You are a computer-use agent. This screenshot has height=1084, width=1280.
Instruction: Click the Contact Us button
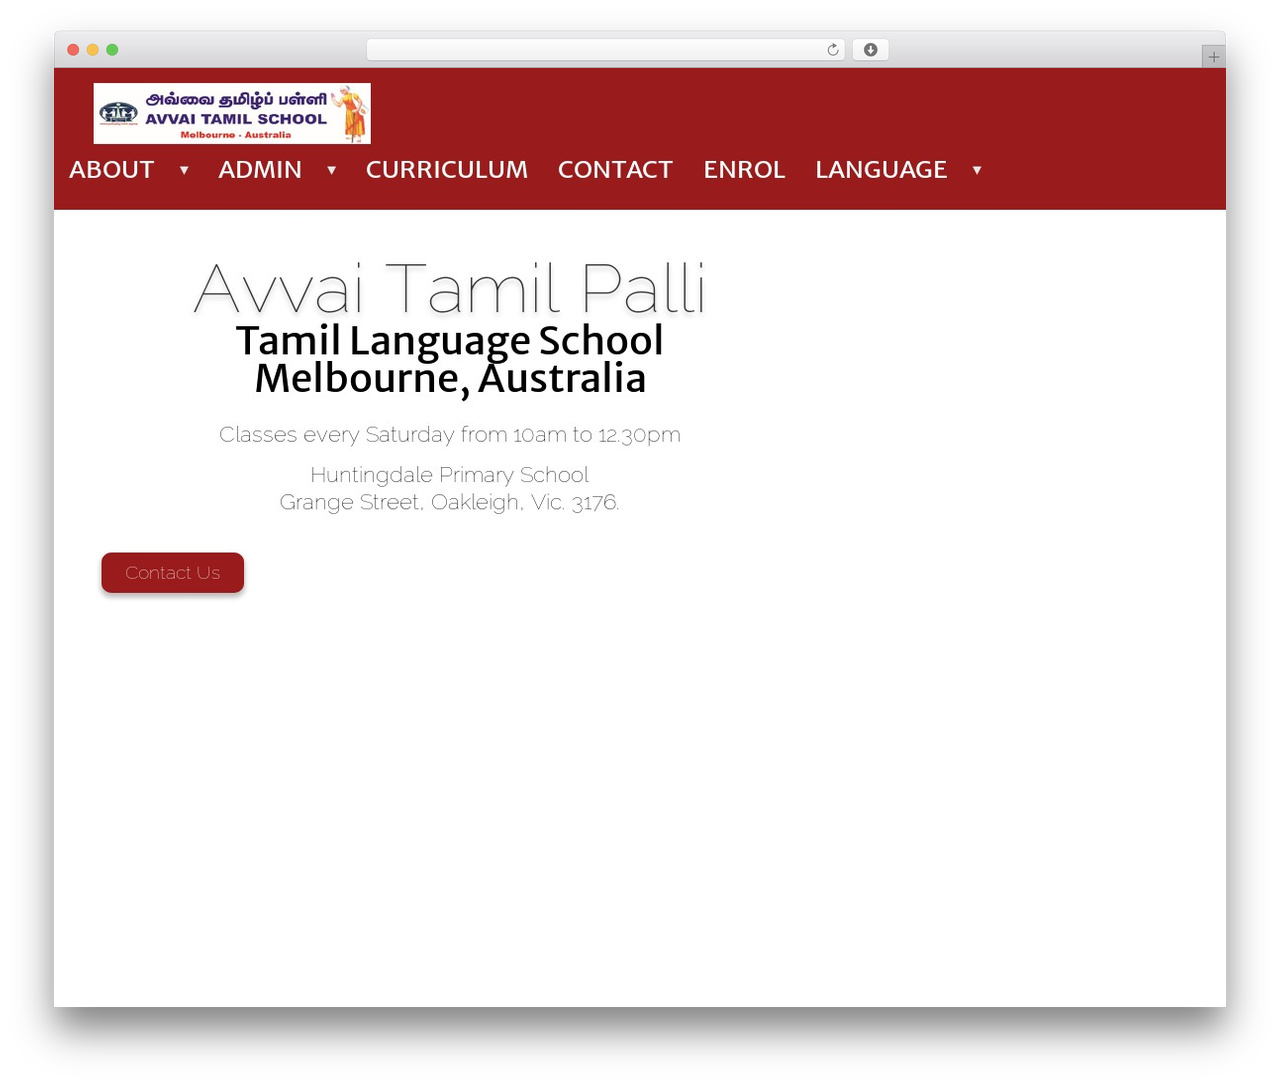tap(173, 573)
